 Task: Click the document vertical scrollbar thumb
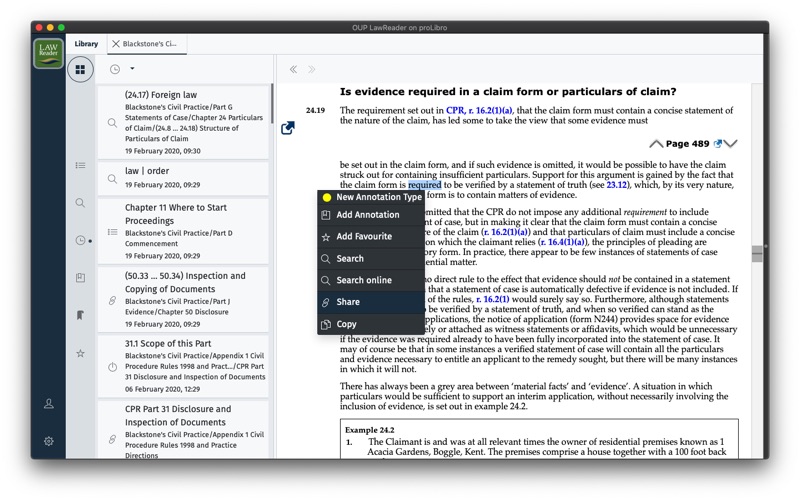[757, 254]
